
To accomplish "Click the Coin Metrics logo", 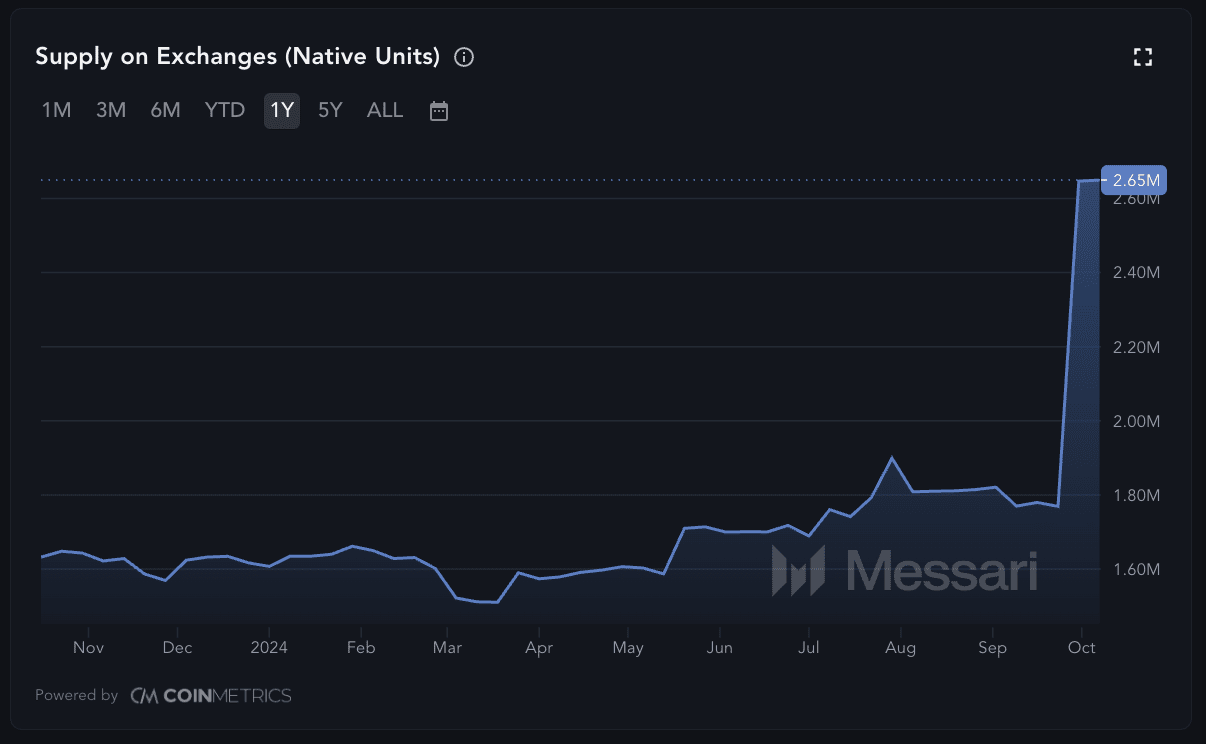I will tap(211, 695).
